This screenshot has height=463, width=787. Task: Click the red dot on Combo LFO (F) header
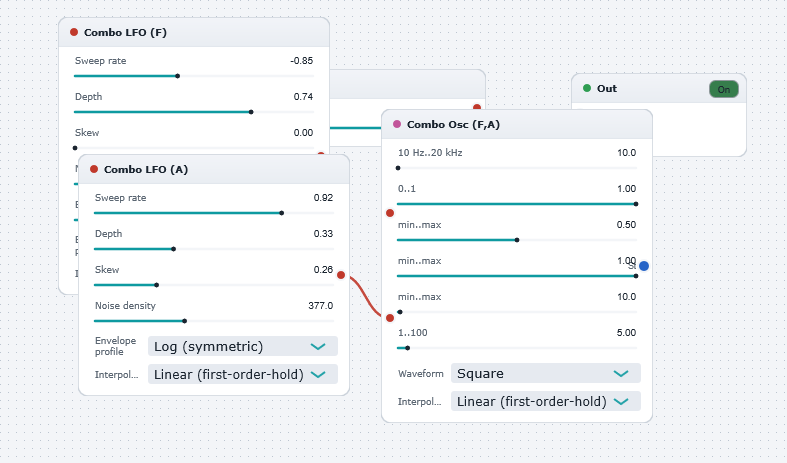point(74,32)
